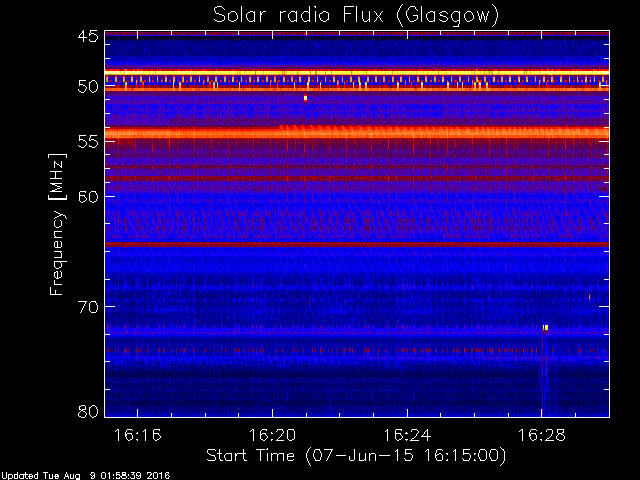Click the 50 MHz tick label
640x480 pixels.
click(87, 87)
